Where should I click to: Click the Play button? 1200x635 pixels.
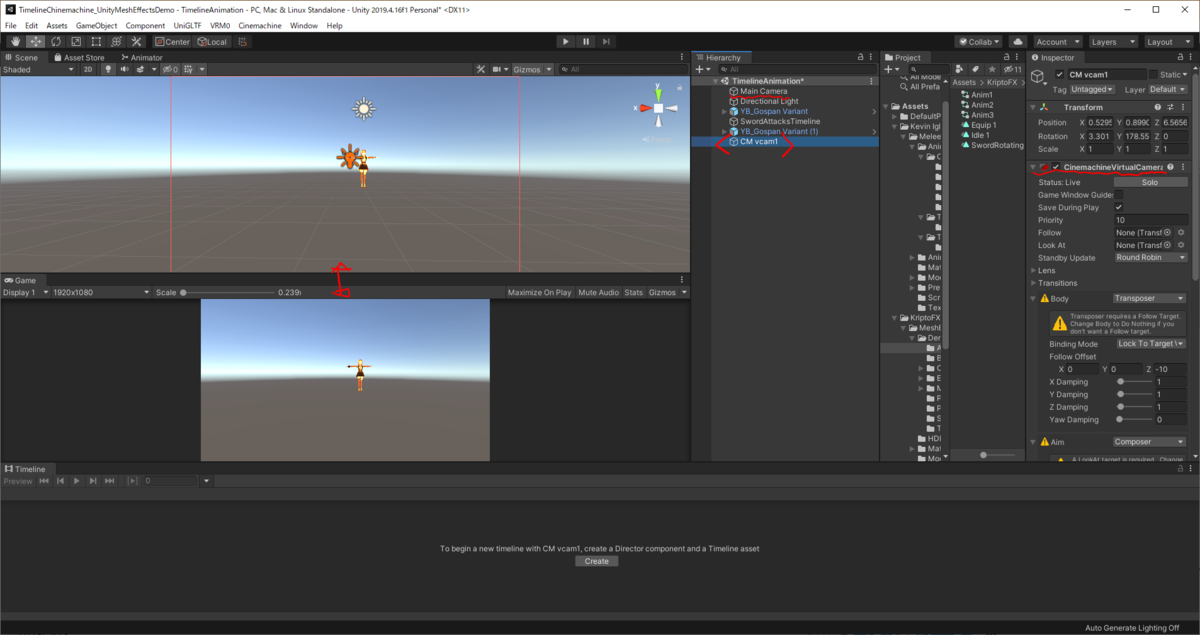(566, 41)
